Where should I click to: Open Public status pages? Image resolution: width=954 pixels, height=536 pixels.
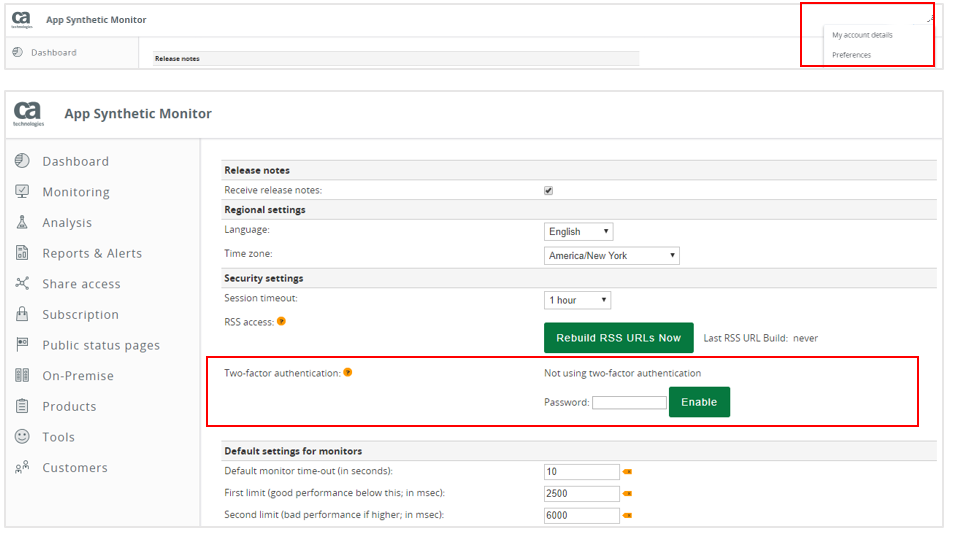tap(101, 345)
